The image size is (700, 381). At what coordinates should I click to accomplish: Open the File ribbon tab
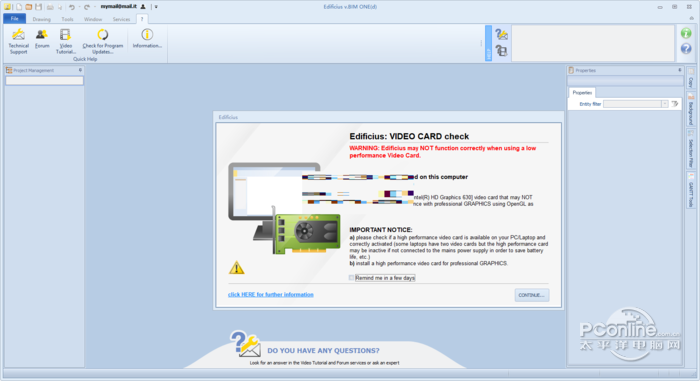coord(15,19)
